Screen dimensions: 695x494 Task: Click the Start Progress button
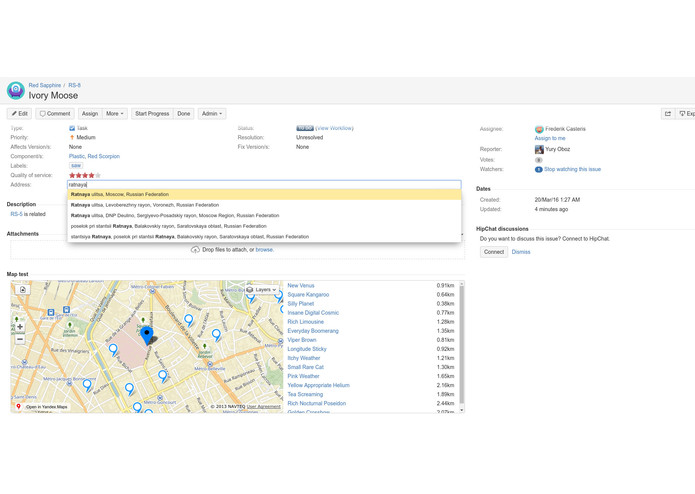coord(152,114)
